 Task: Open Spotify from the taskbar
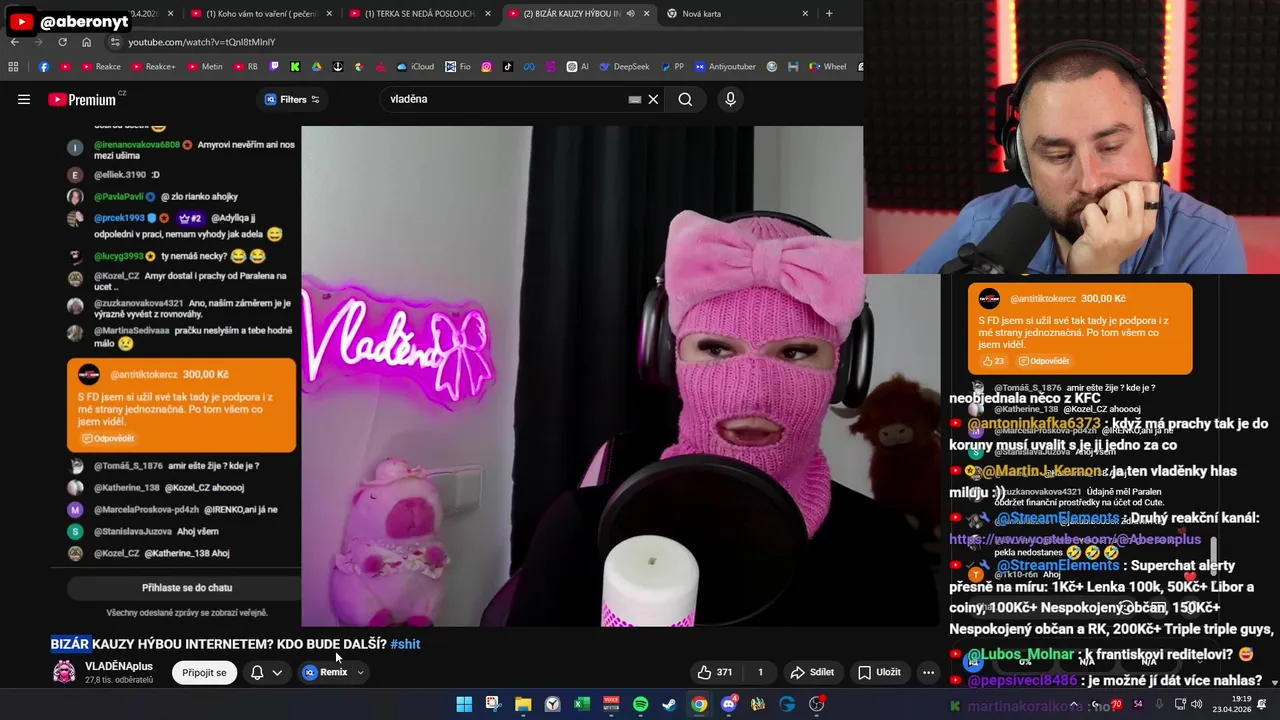coord(640,704)
